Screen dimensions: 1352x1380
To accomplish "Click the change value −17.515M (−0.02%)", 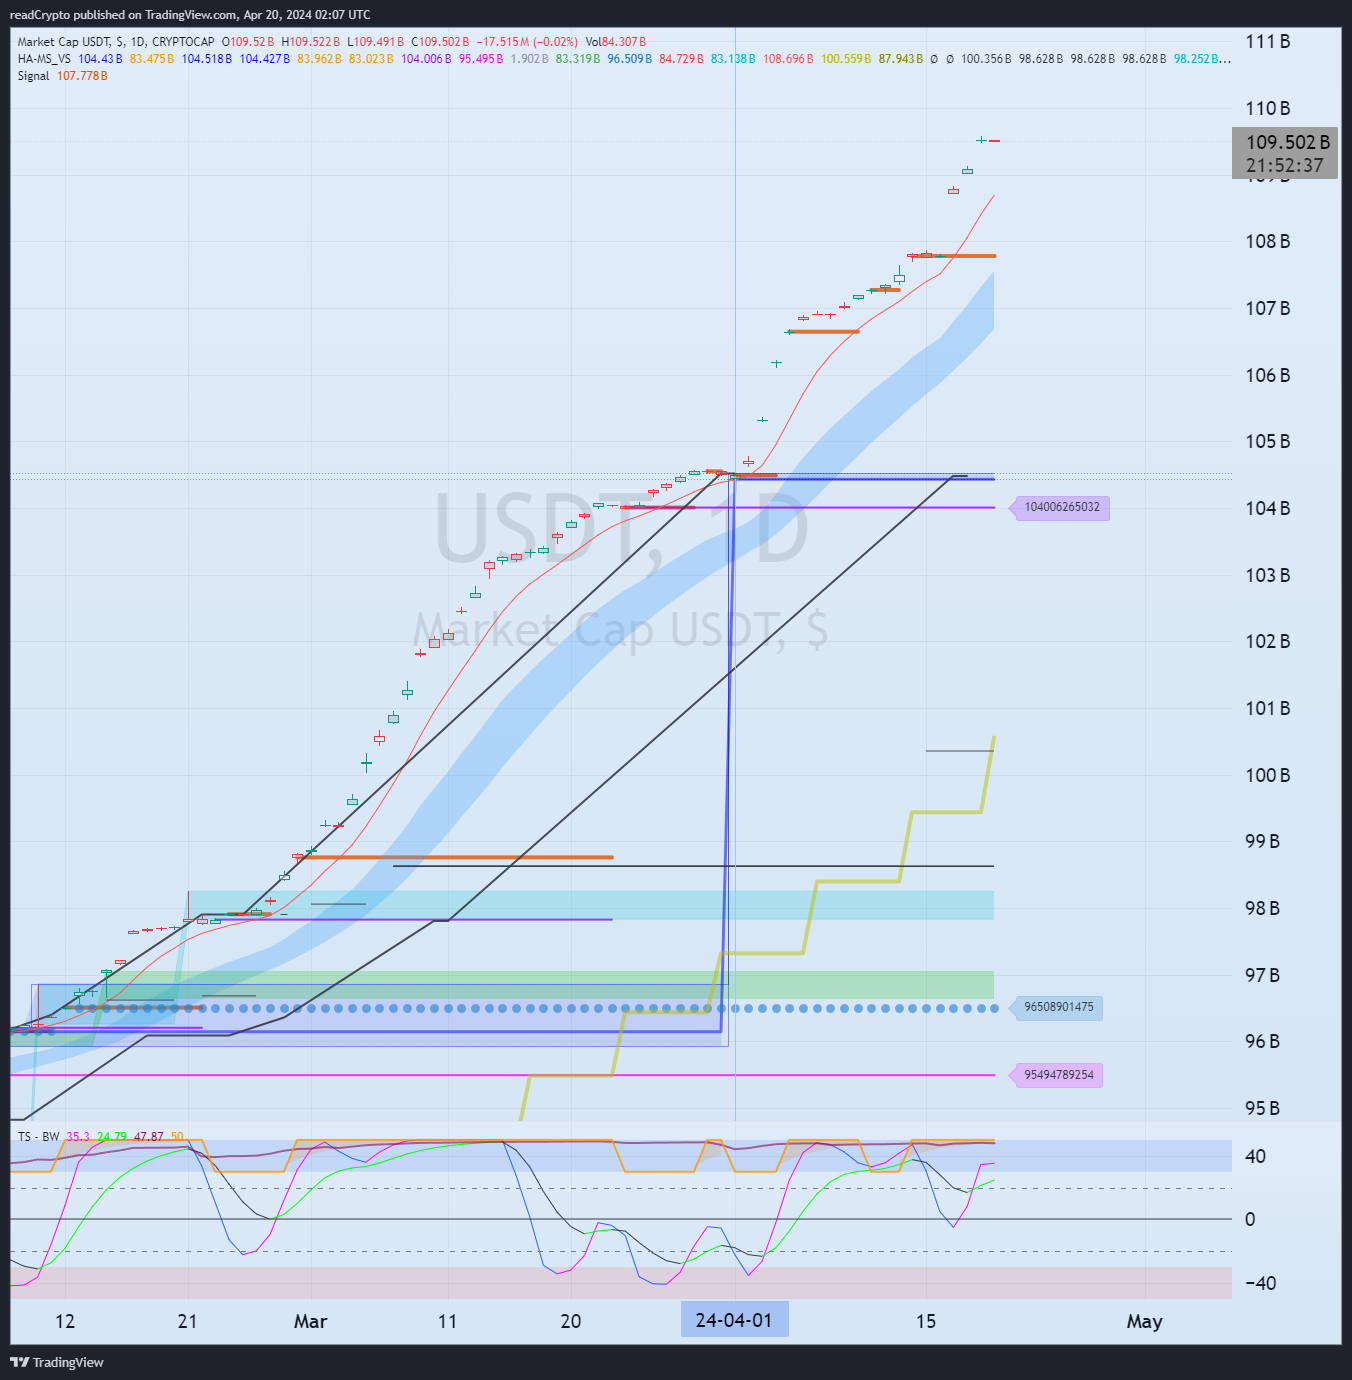I will point(527,42).
